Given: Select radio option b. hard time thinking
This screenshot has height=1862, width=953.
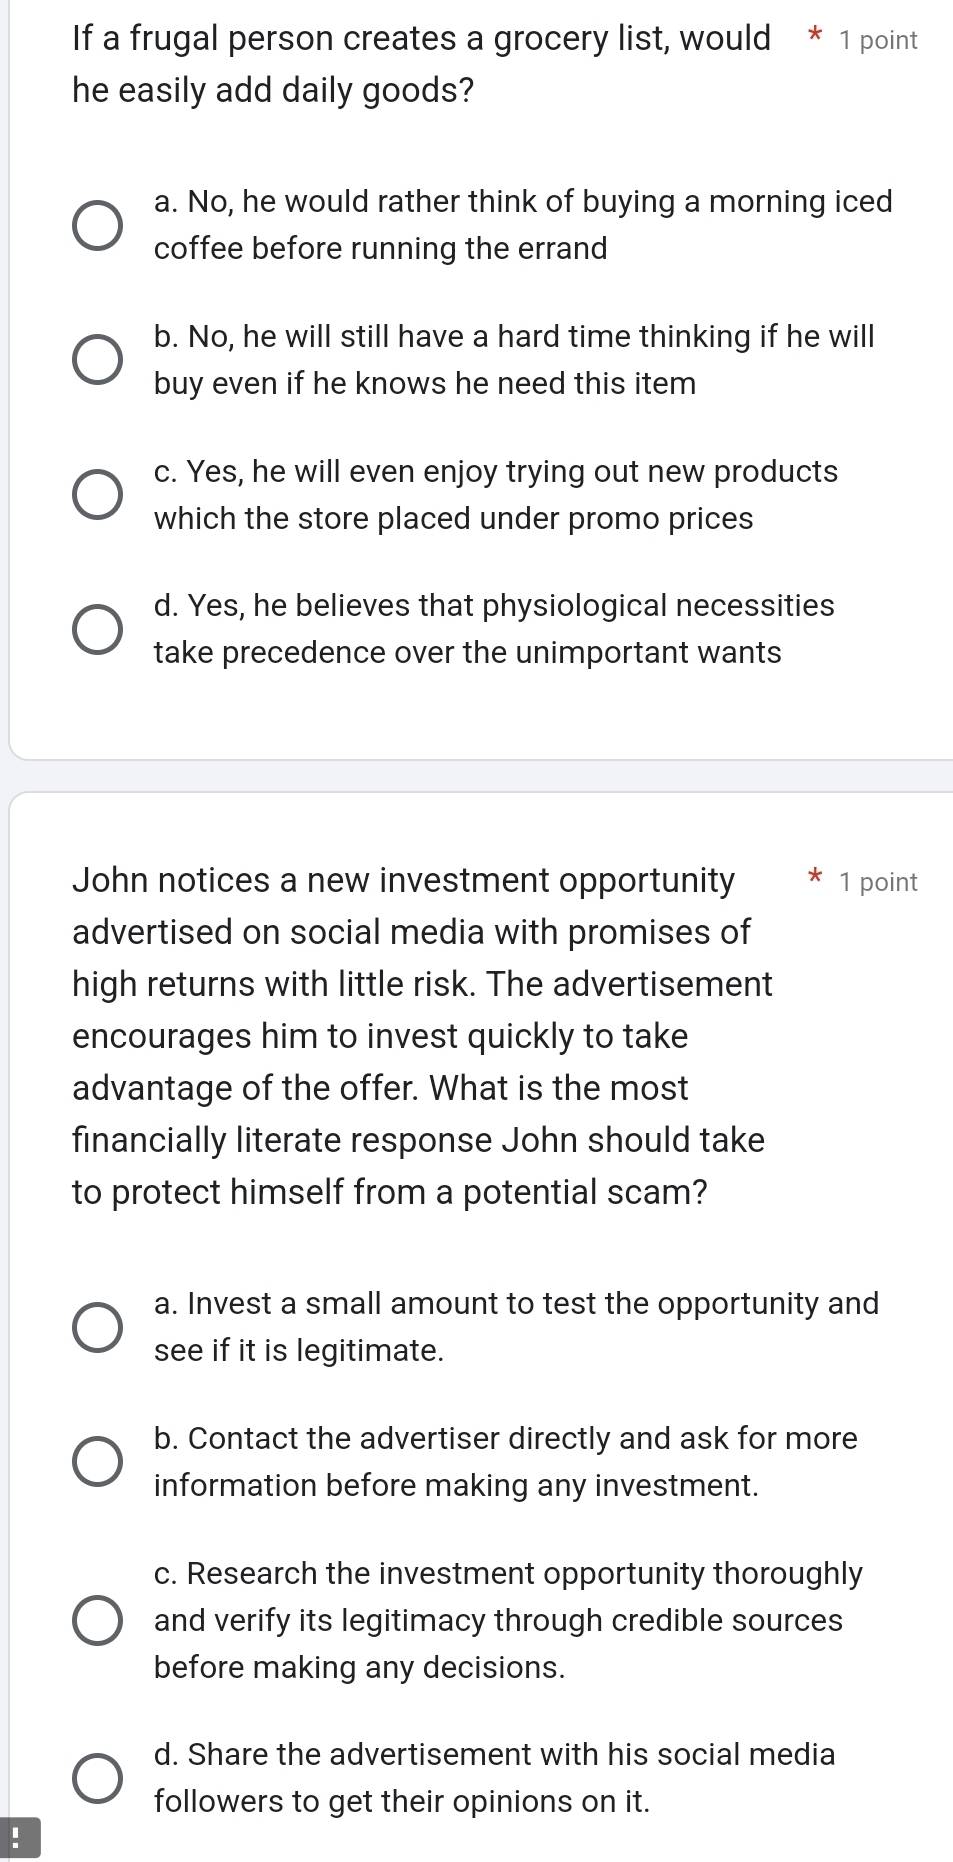Looking at the screenshot, I should (x=98, y=360).
